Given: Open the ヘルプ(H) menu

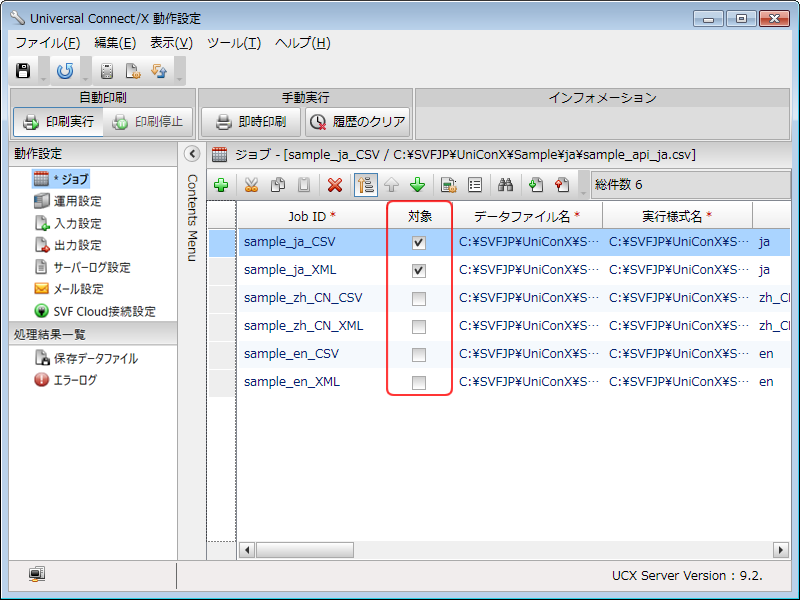Looking at the screenshot, I should pos(303,43).
